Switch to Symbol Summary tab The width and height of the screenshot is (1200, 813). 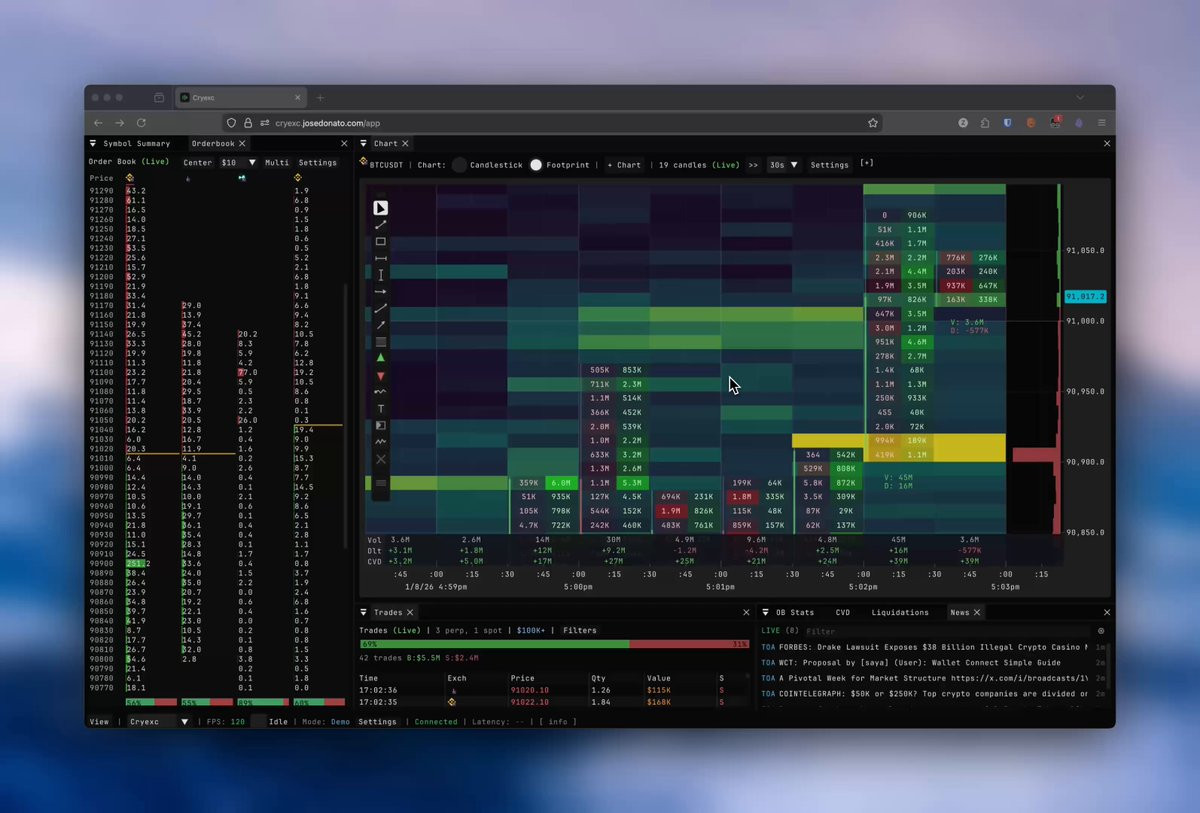pyautogui.click(x=137, y=144)
